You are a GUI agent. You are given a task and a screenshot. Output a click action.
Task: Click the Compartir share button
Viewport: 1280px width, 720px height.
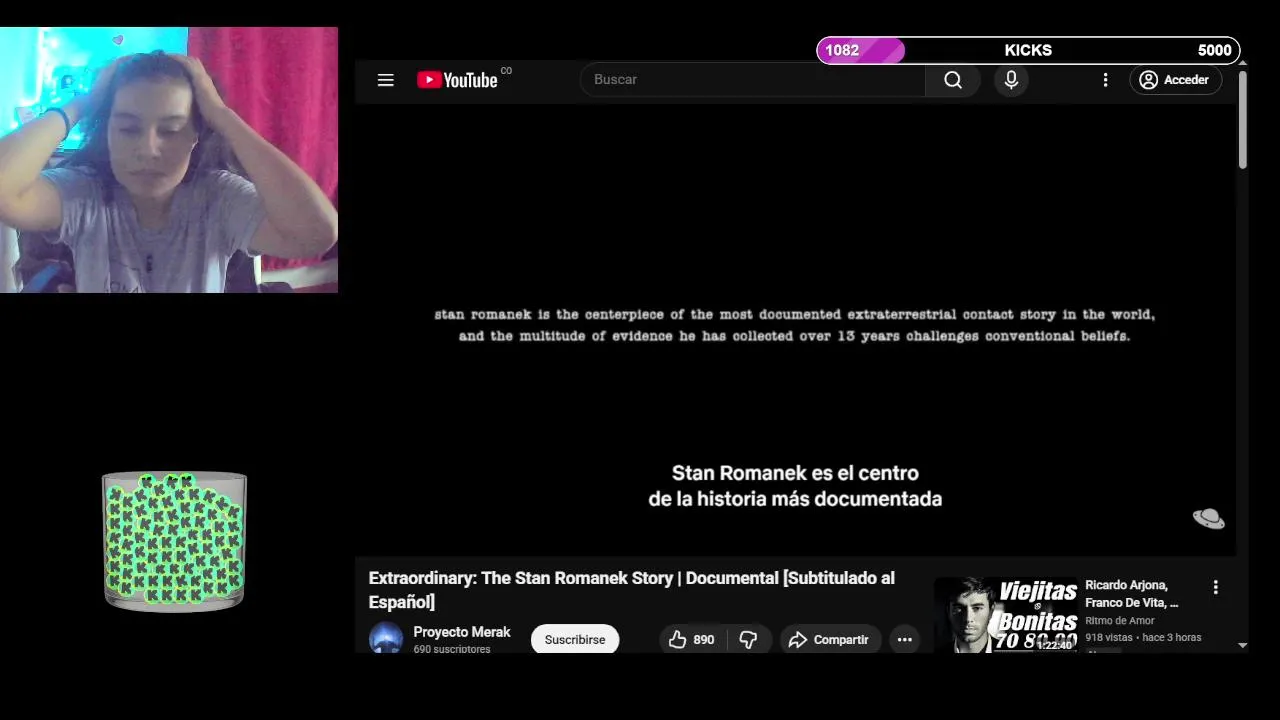[x=829, y=639]
